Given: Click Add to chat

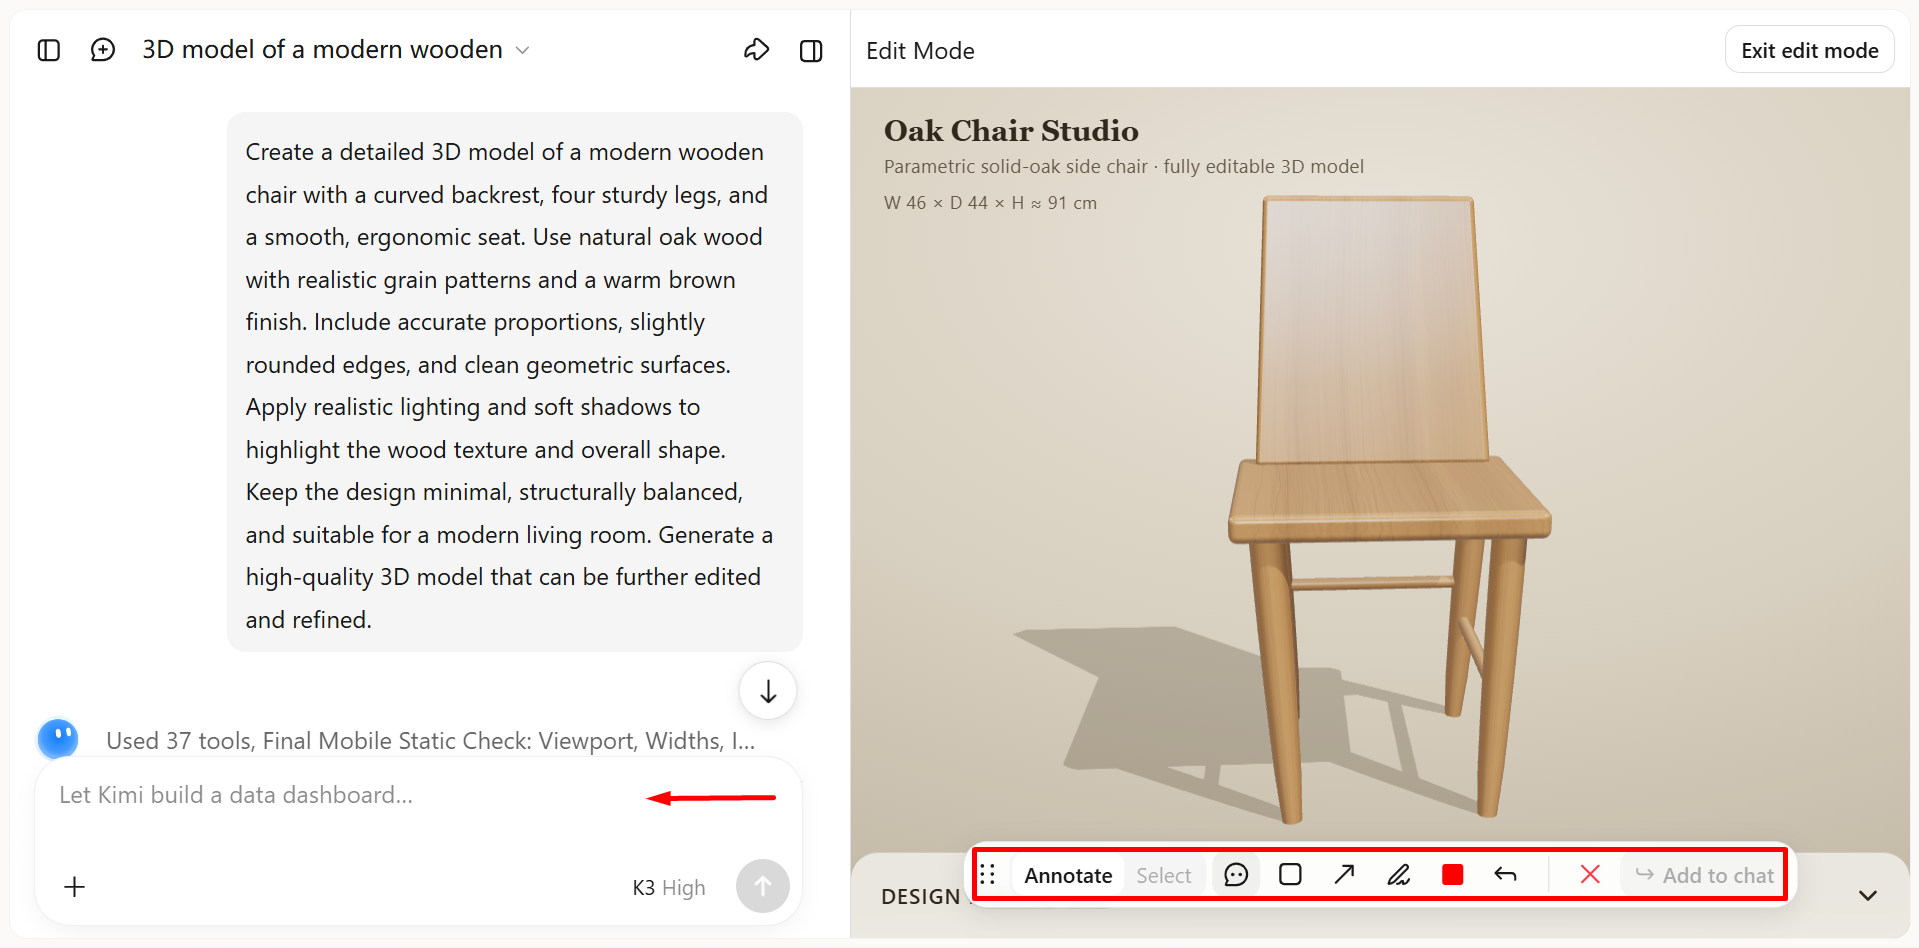Looking at the screenshot, I should pyautogui.click(x=1704, y=875).
